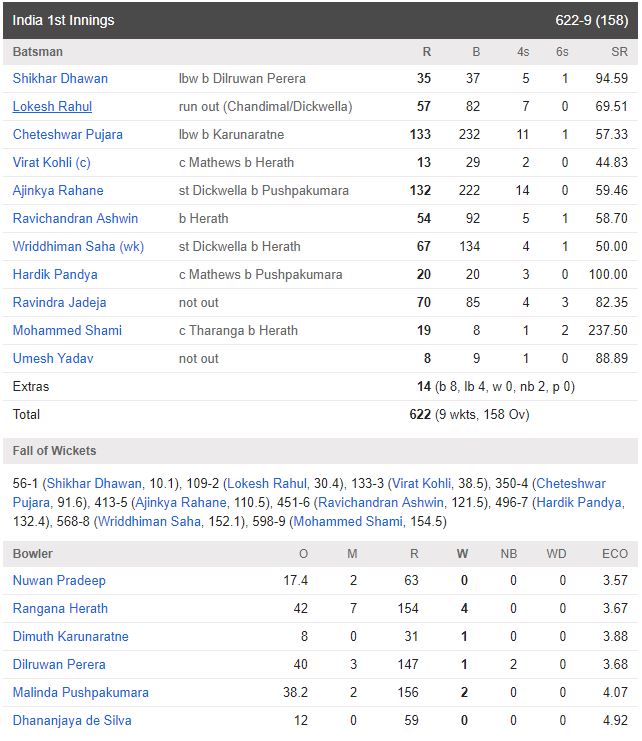Viewport: 642px width, 741px height.
Task: Click Malinda Pushpakumara bowler name
Action: tap(81, 692)
